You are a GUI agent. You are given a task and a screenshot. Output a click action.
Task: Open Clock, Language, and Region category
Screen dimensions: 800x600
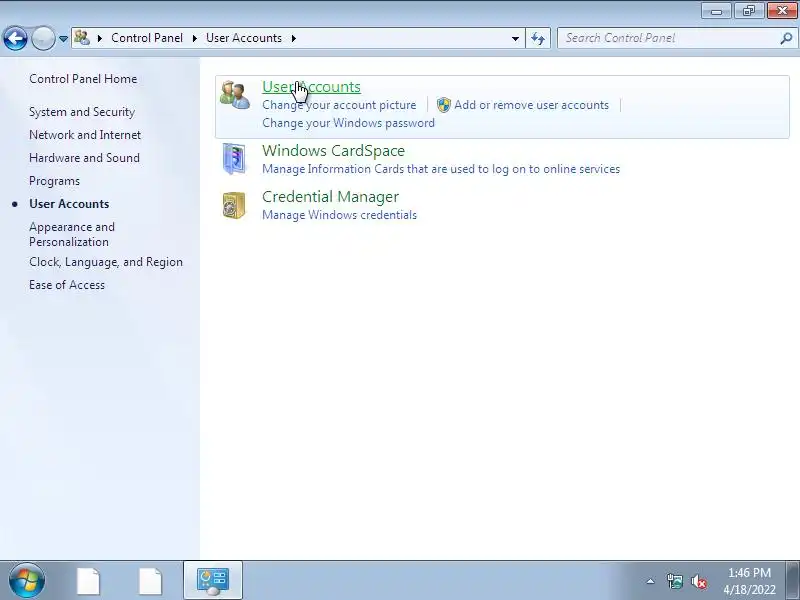[x=106, y=262]
